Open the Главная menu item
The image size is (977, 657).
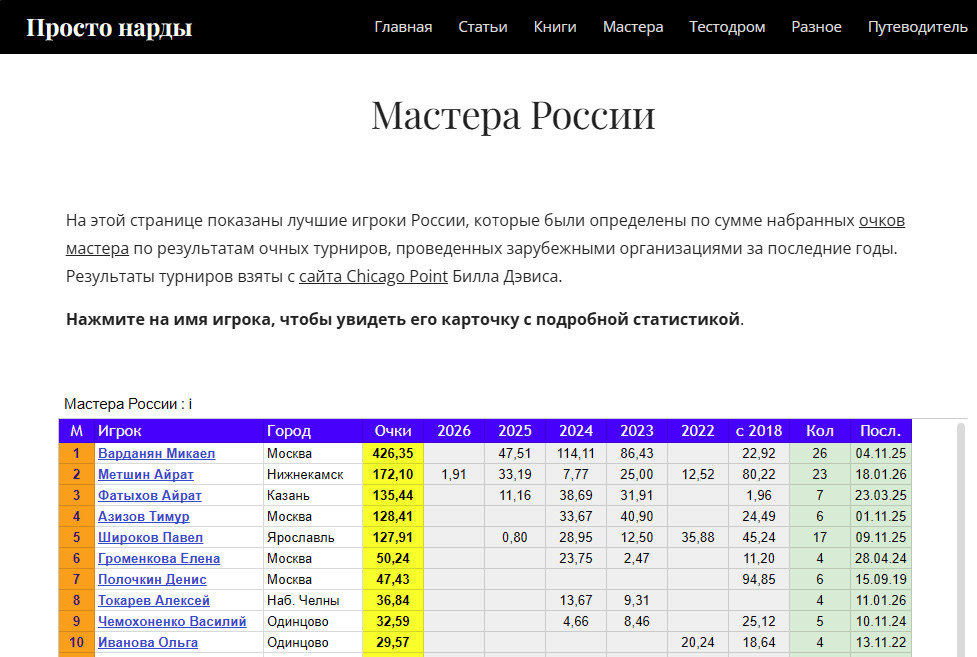[402, 27]
